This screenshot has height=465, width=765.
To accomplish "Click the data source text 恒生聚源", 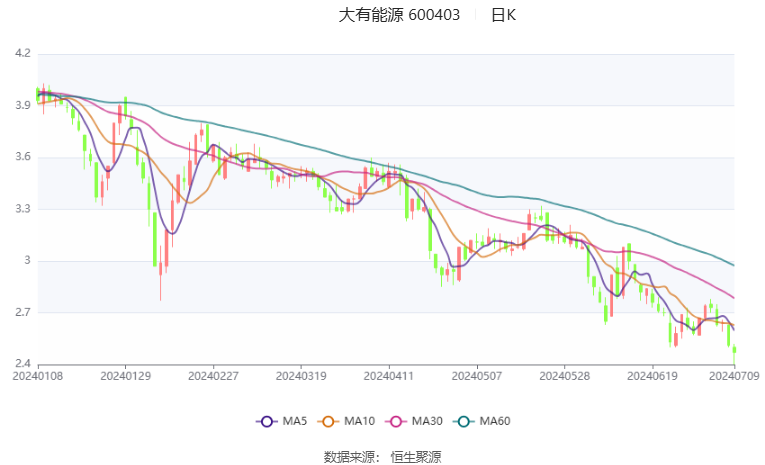I will point(416,457).
